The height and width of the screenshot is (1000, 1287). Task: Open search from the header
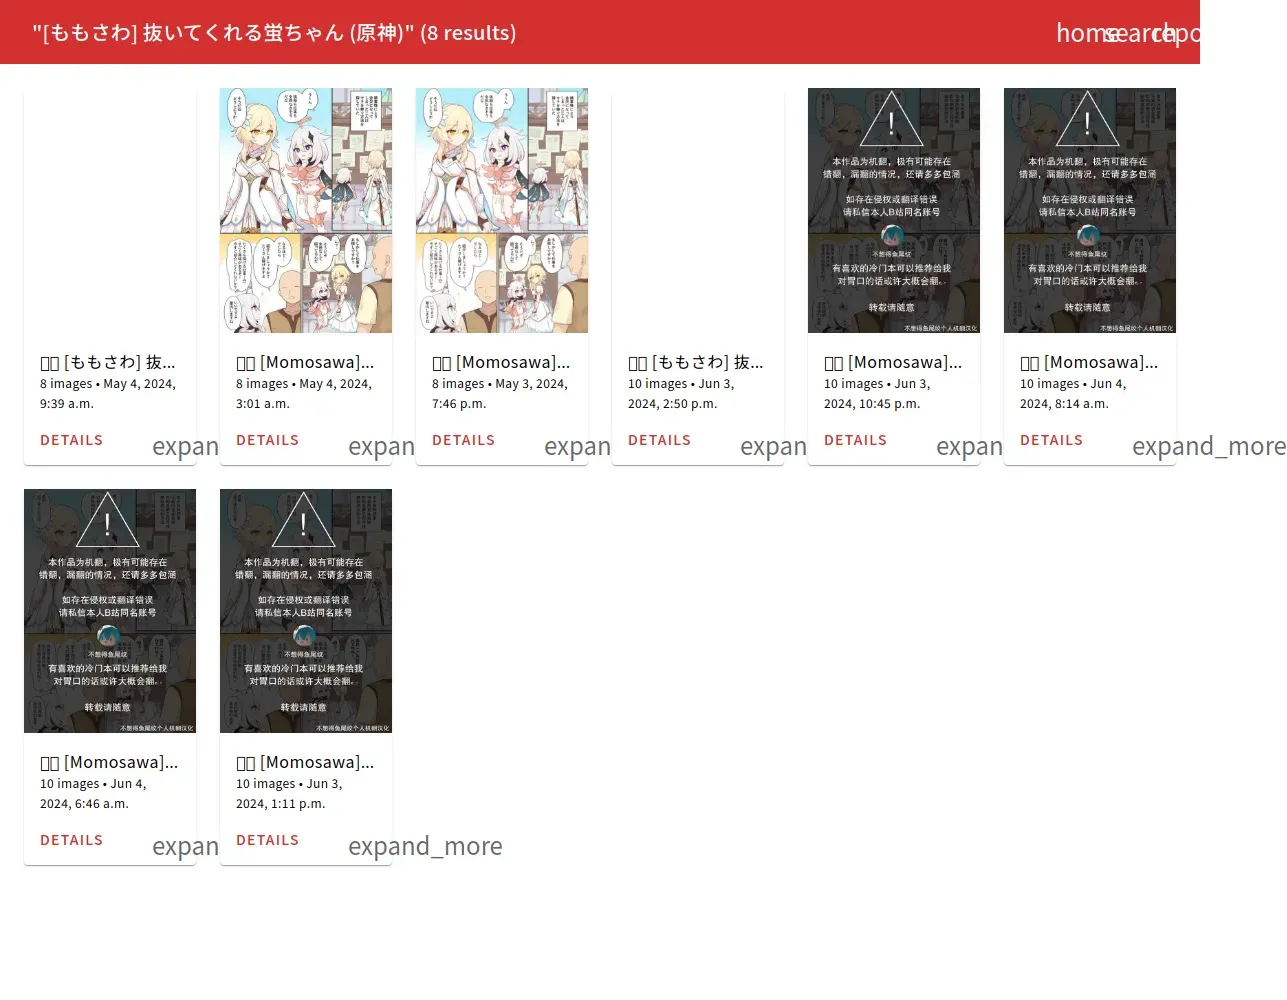tap(1128, 33)
